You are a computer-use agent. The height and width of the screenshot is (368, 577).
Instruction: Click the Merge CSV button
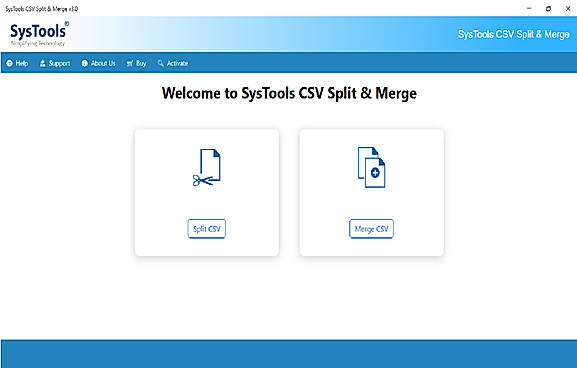(x=371, y=229)
